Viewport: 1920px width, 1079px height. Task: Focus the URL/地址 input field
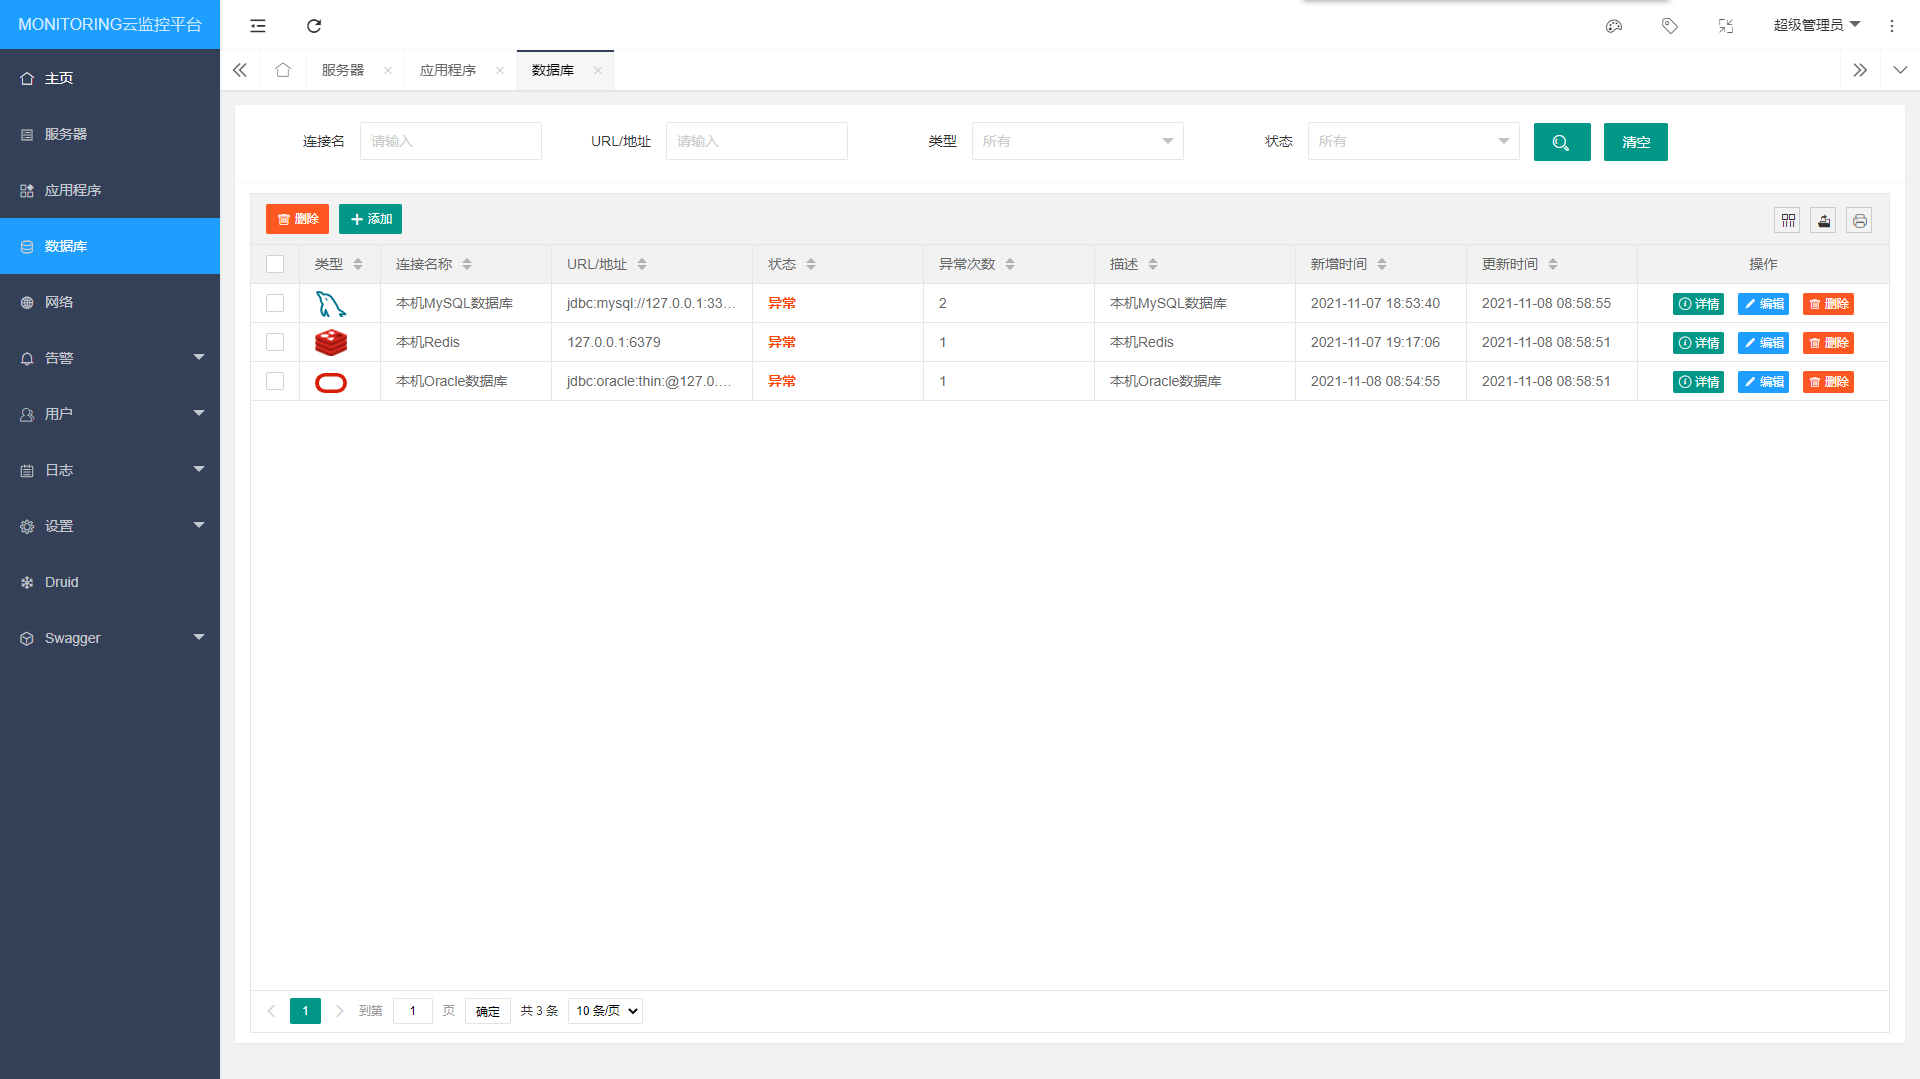tap(757, 141)
